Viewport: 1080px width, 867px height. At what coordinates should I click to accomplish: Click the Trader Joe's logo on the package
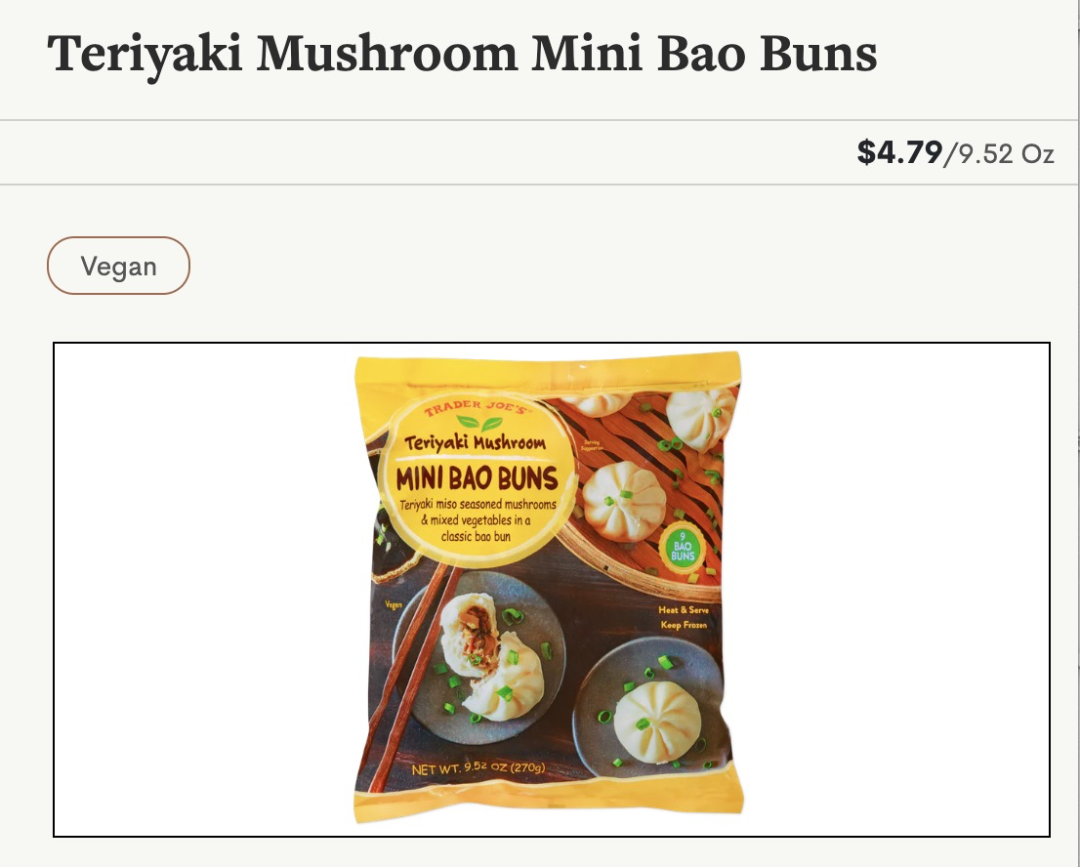click(x=478, y=408)
